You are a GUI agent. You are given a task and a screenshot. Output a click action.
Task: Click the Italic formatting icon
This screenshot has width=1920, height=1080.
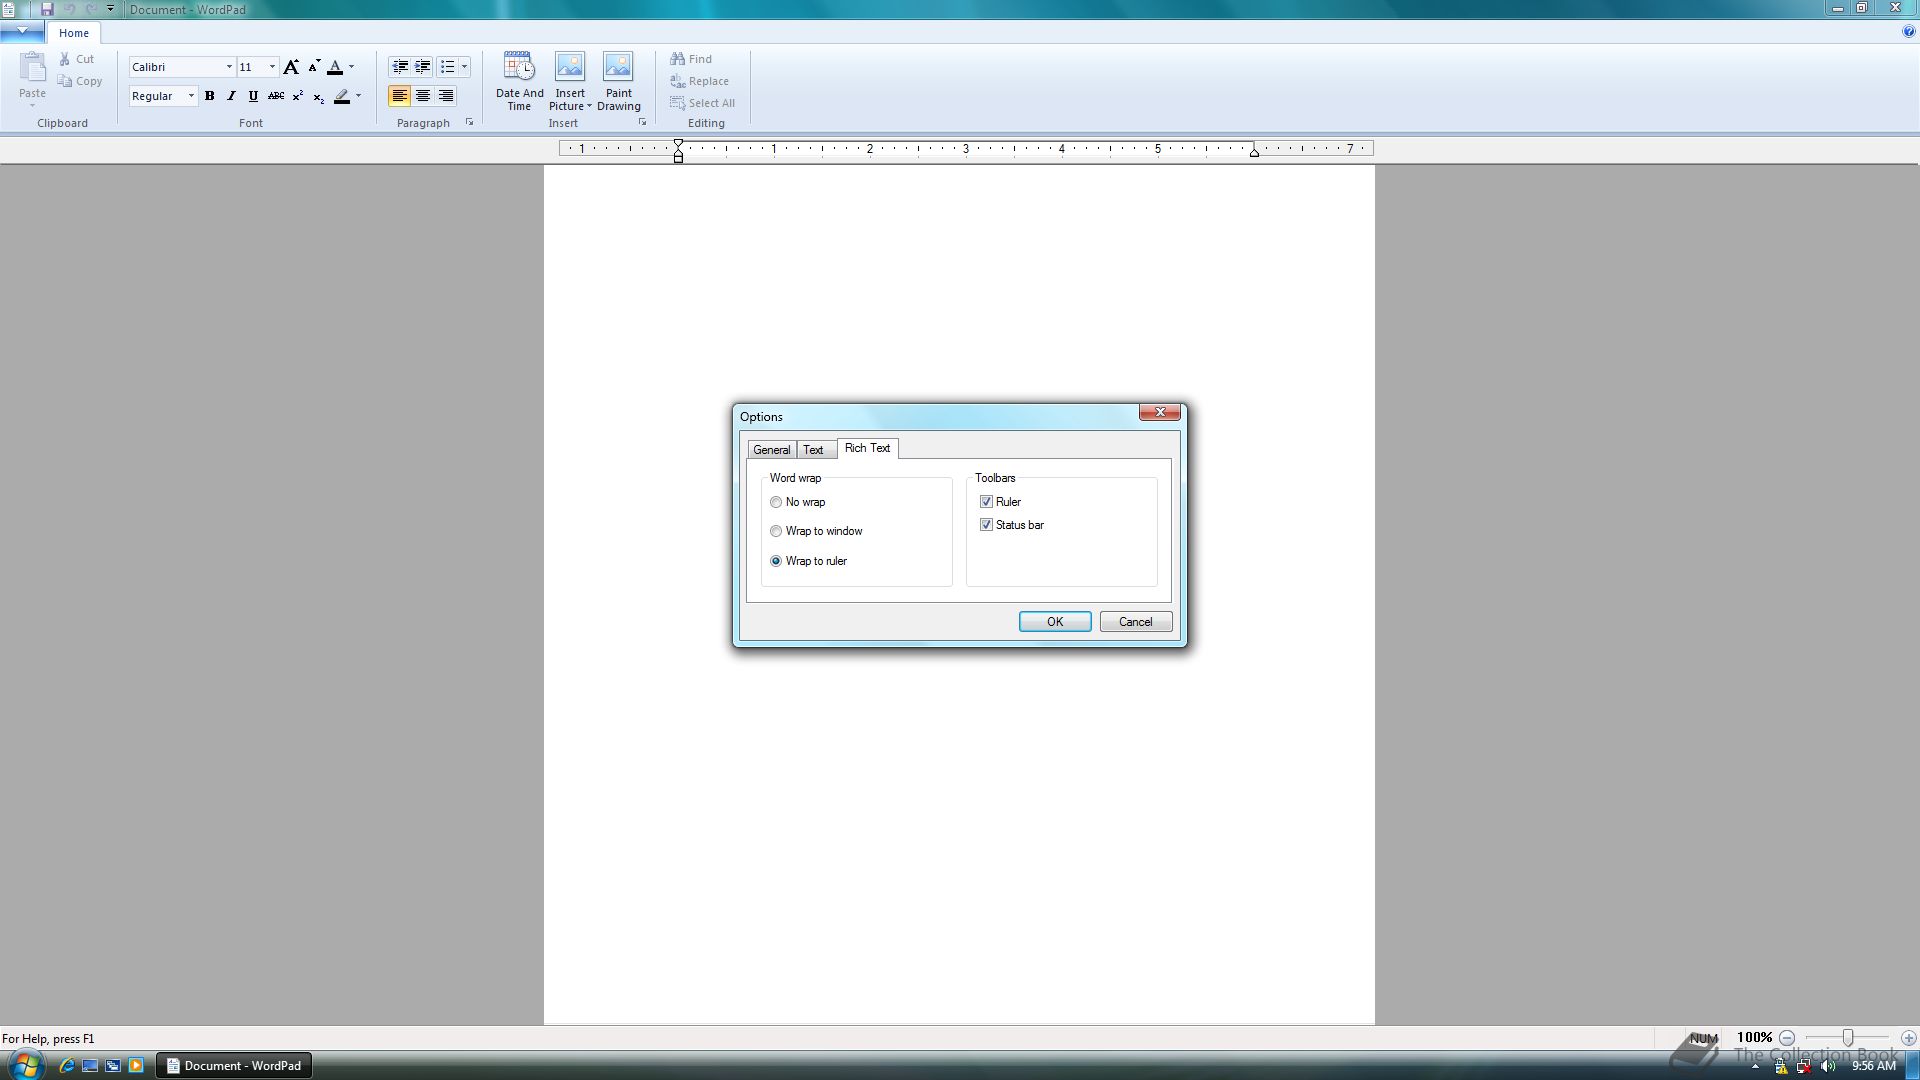(x=231, y=96)
